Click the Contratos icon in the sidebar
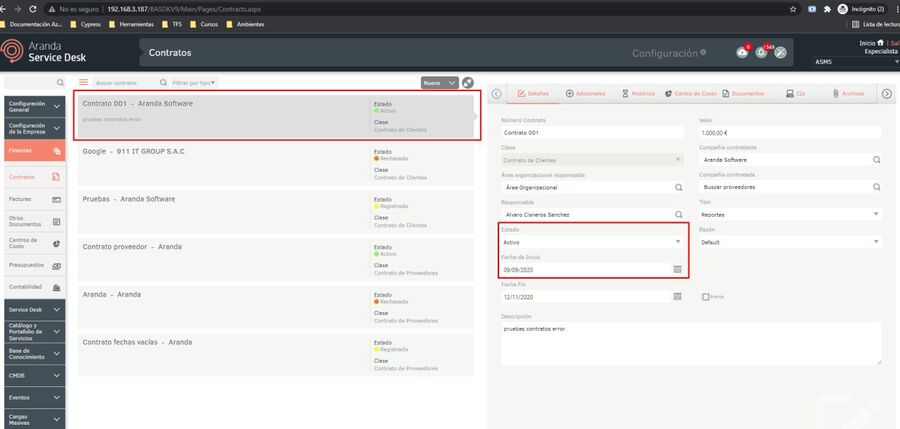The width and height of the screenshot is (900, 429). (56, 177)
